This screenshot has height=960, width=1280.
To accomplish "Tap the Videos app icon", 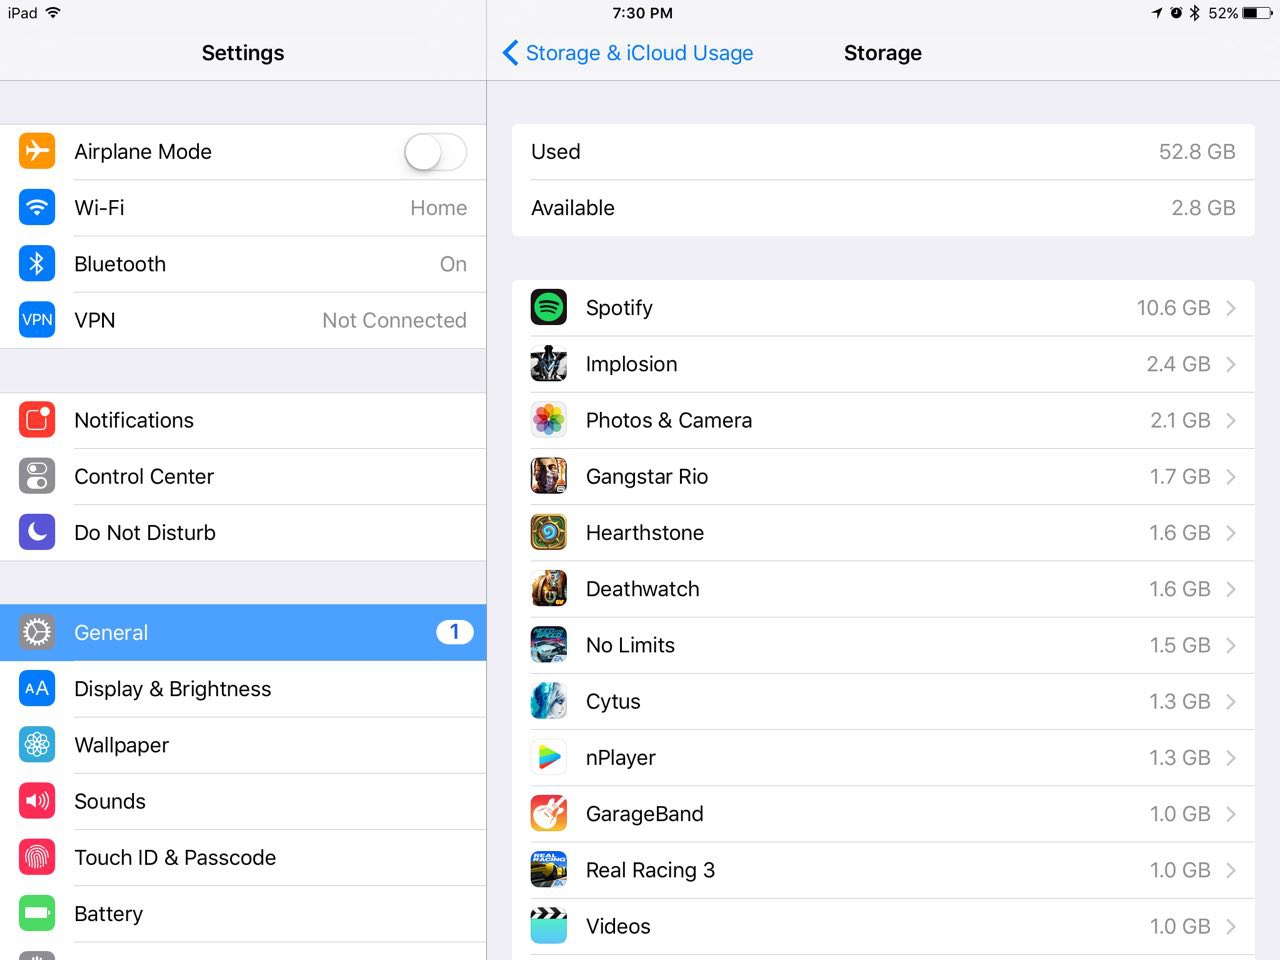I will tap(549, 926).
